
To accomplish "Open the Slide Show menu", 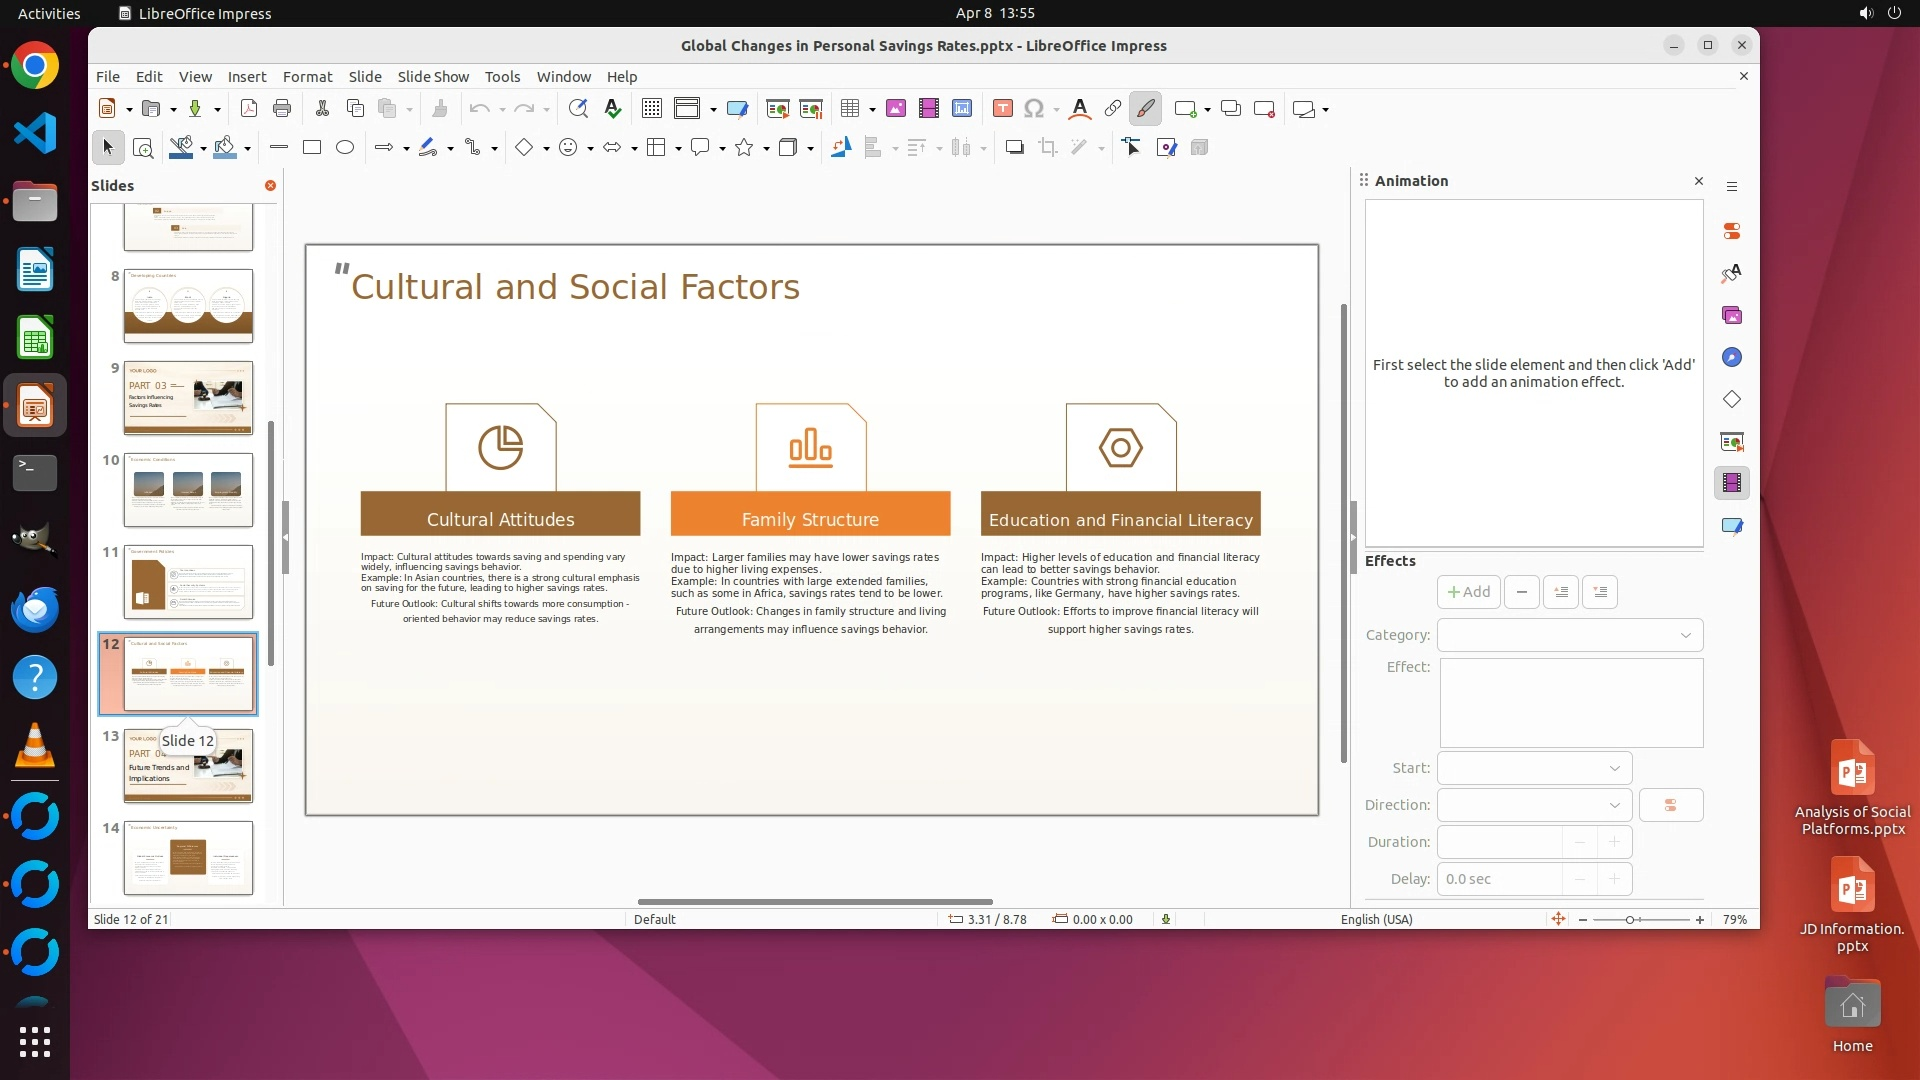I will pyautogui.click(x=432, y=77).
